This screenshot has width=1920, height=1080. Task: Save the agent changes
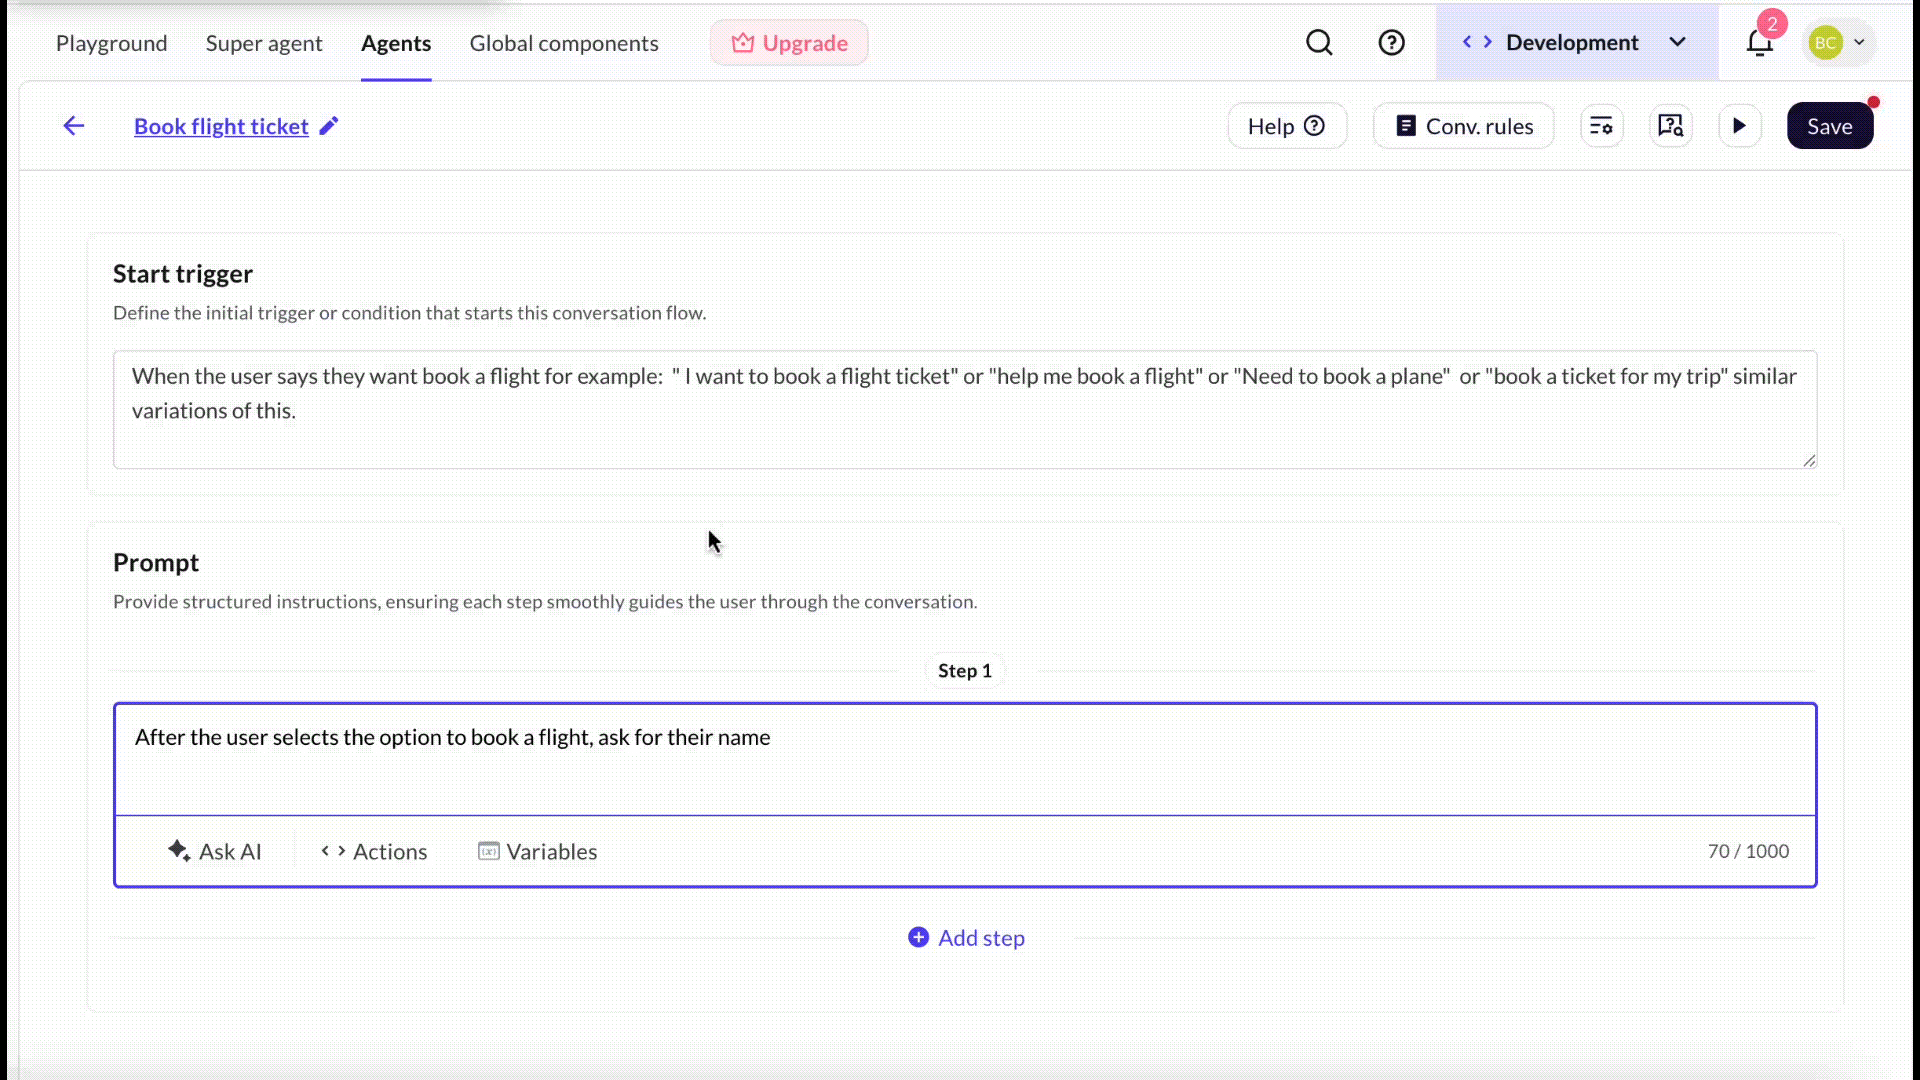tap(1829, 125)
